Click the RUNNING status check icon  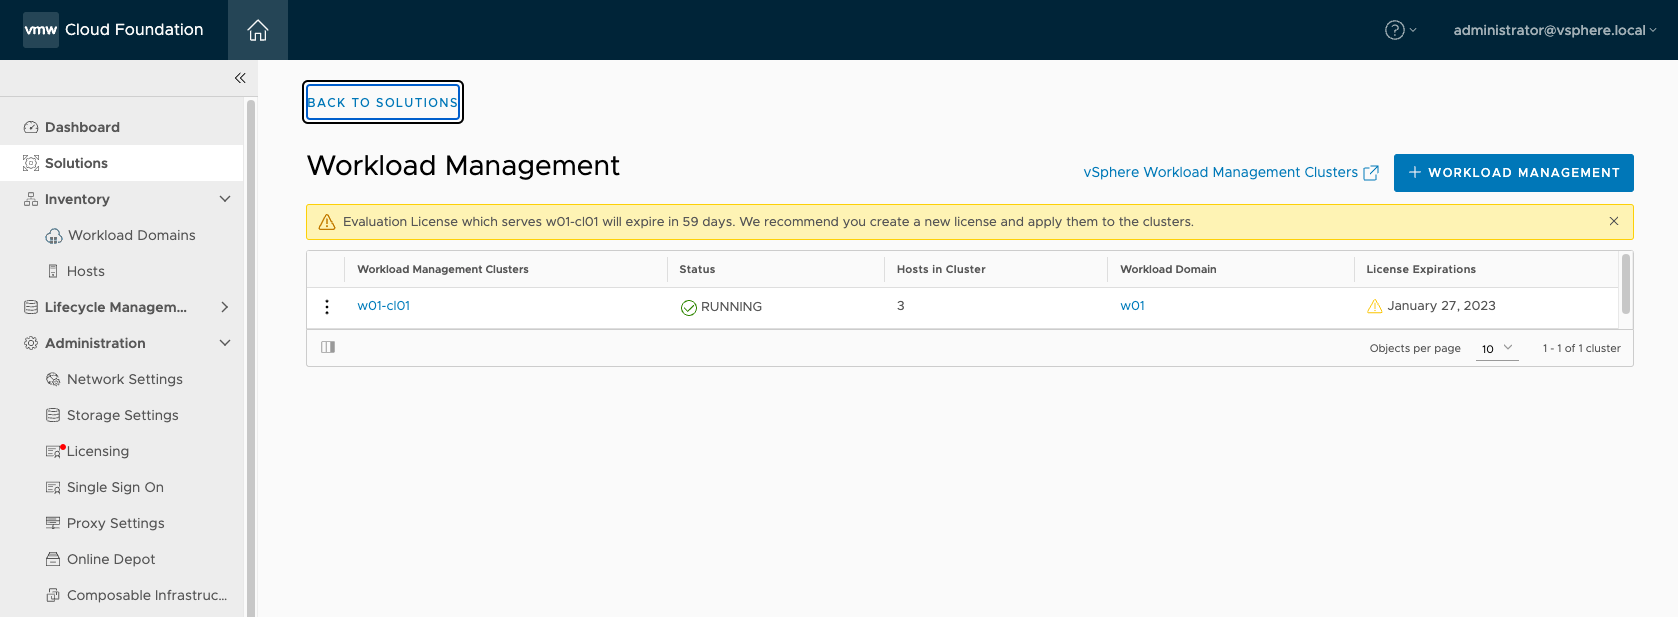click(x=689, y=308)
